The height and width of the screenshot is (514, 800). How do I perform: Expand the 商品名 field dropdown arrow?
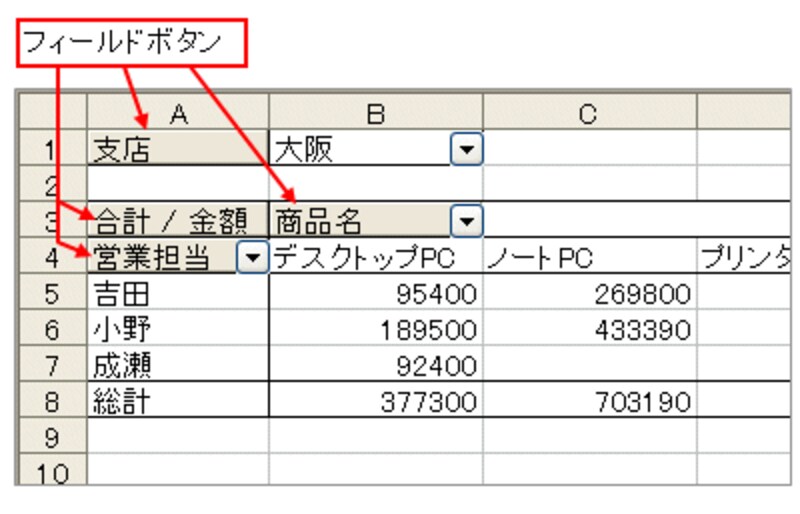[465, 220]
